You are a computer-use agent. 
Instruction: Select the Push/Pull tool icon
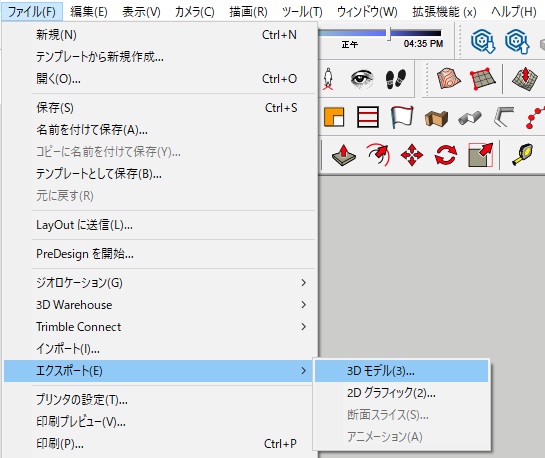343,155
